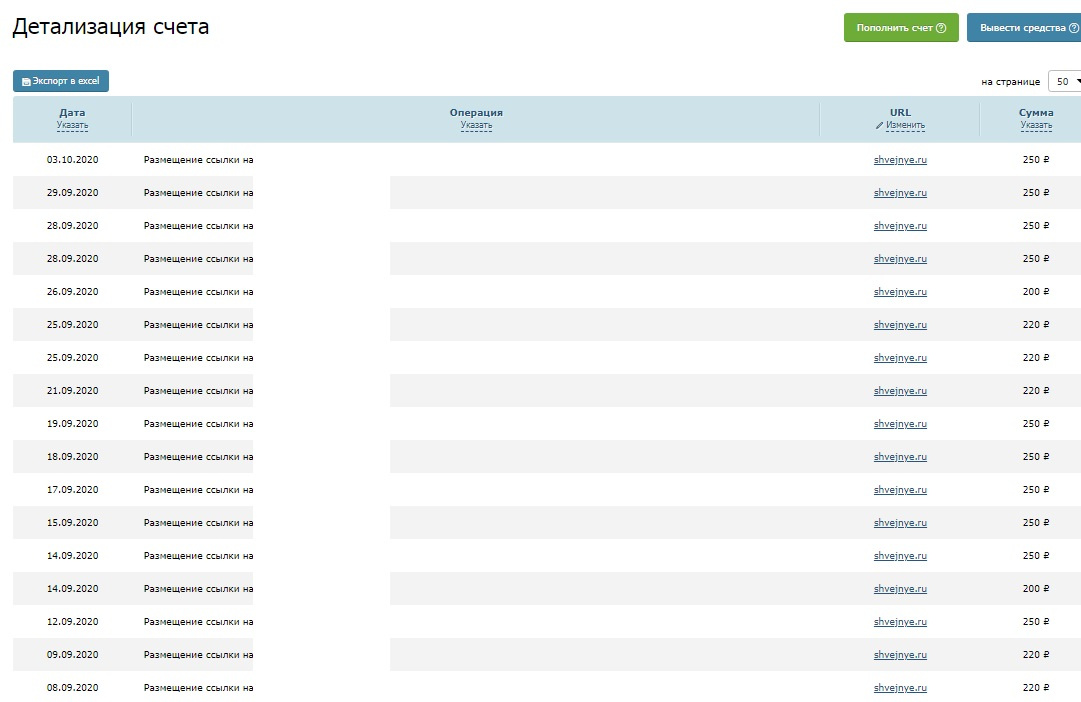Open shvejnye.ru link in 03.10.2020 row
The width and height of the screenshot is (1081, 702).
pos(900,159)
